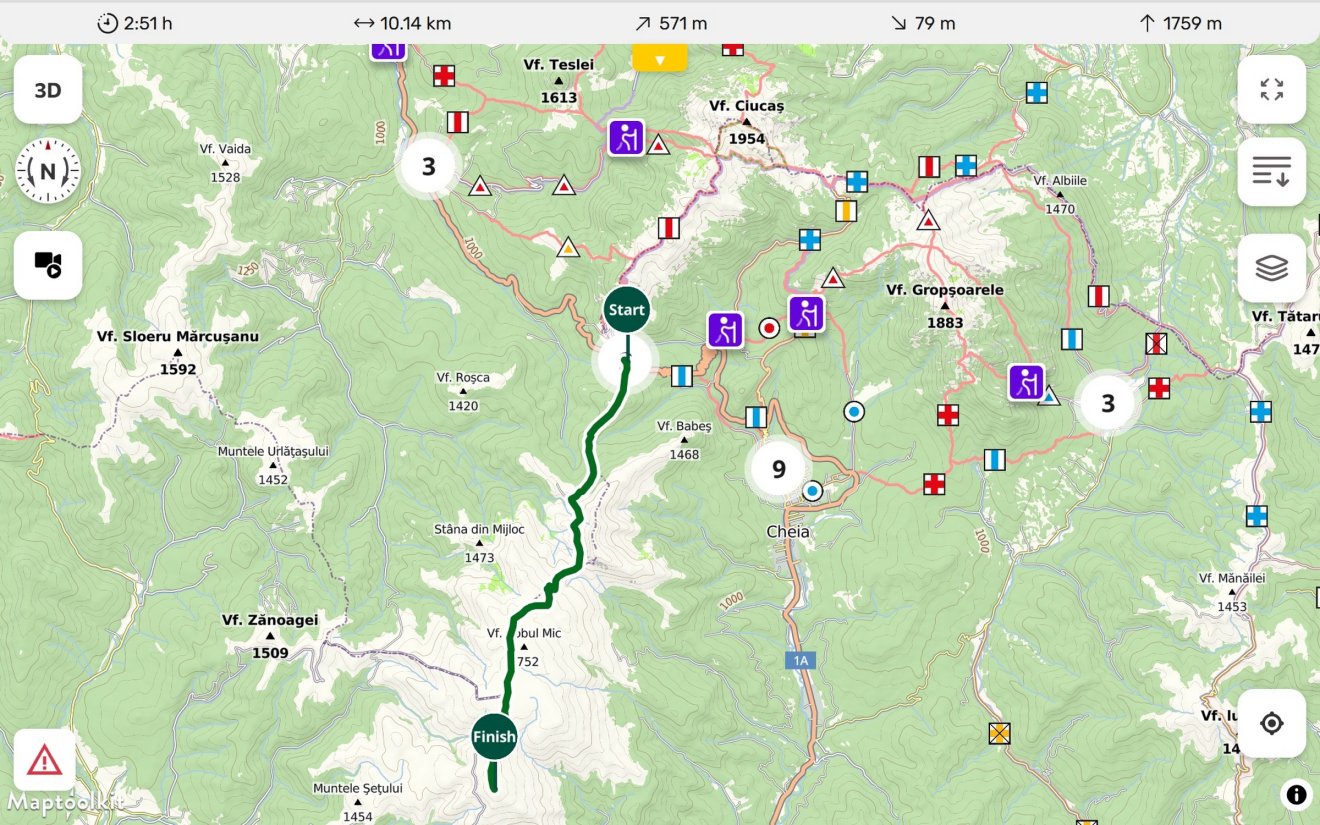
Task: Open the route list download panel
Action: (x=1272, y=172)
